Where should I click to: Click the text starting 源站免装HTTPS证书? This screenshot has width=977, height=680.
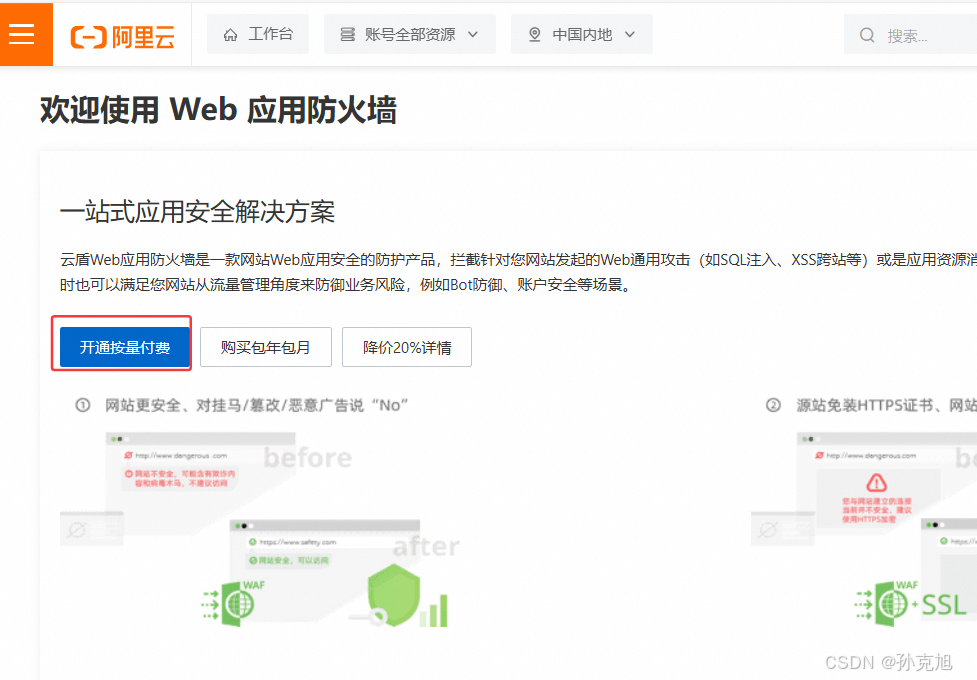[x=886, y=406]
